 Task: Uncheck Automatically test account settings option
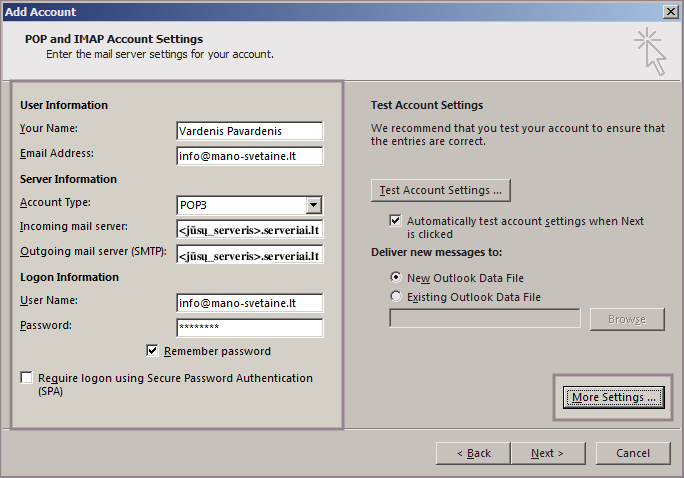point(396,221)
